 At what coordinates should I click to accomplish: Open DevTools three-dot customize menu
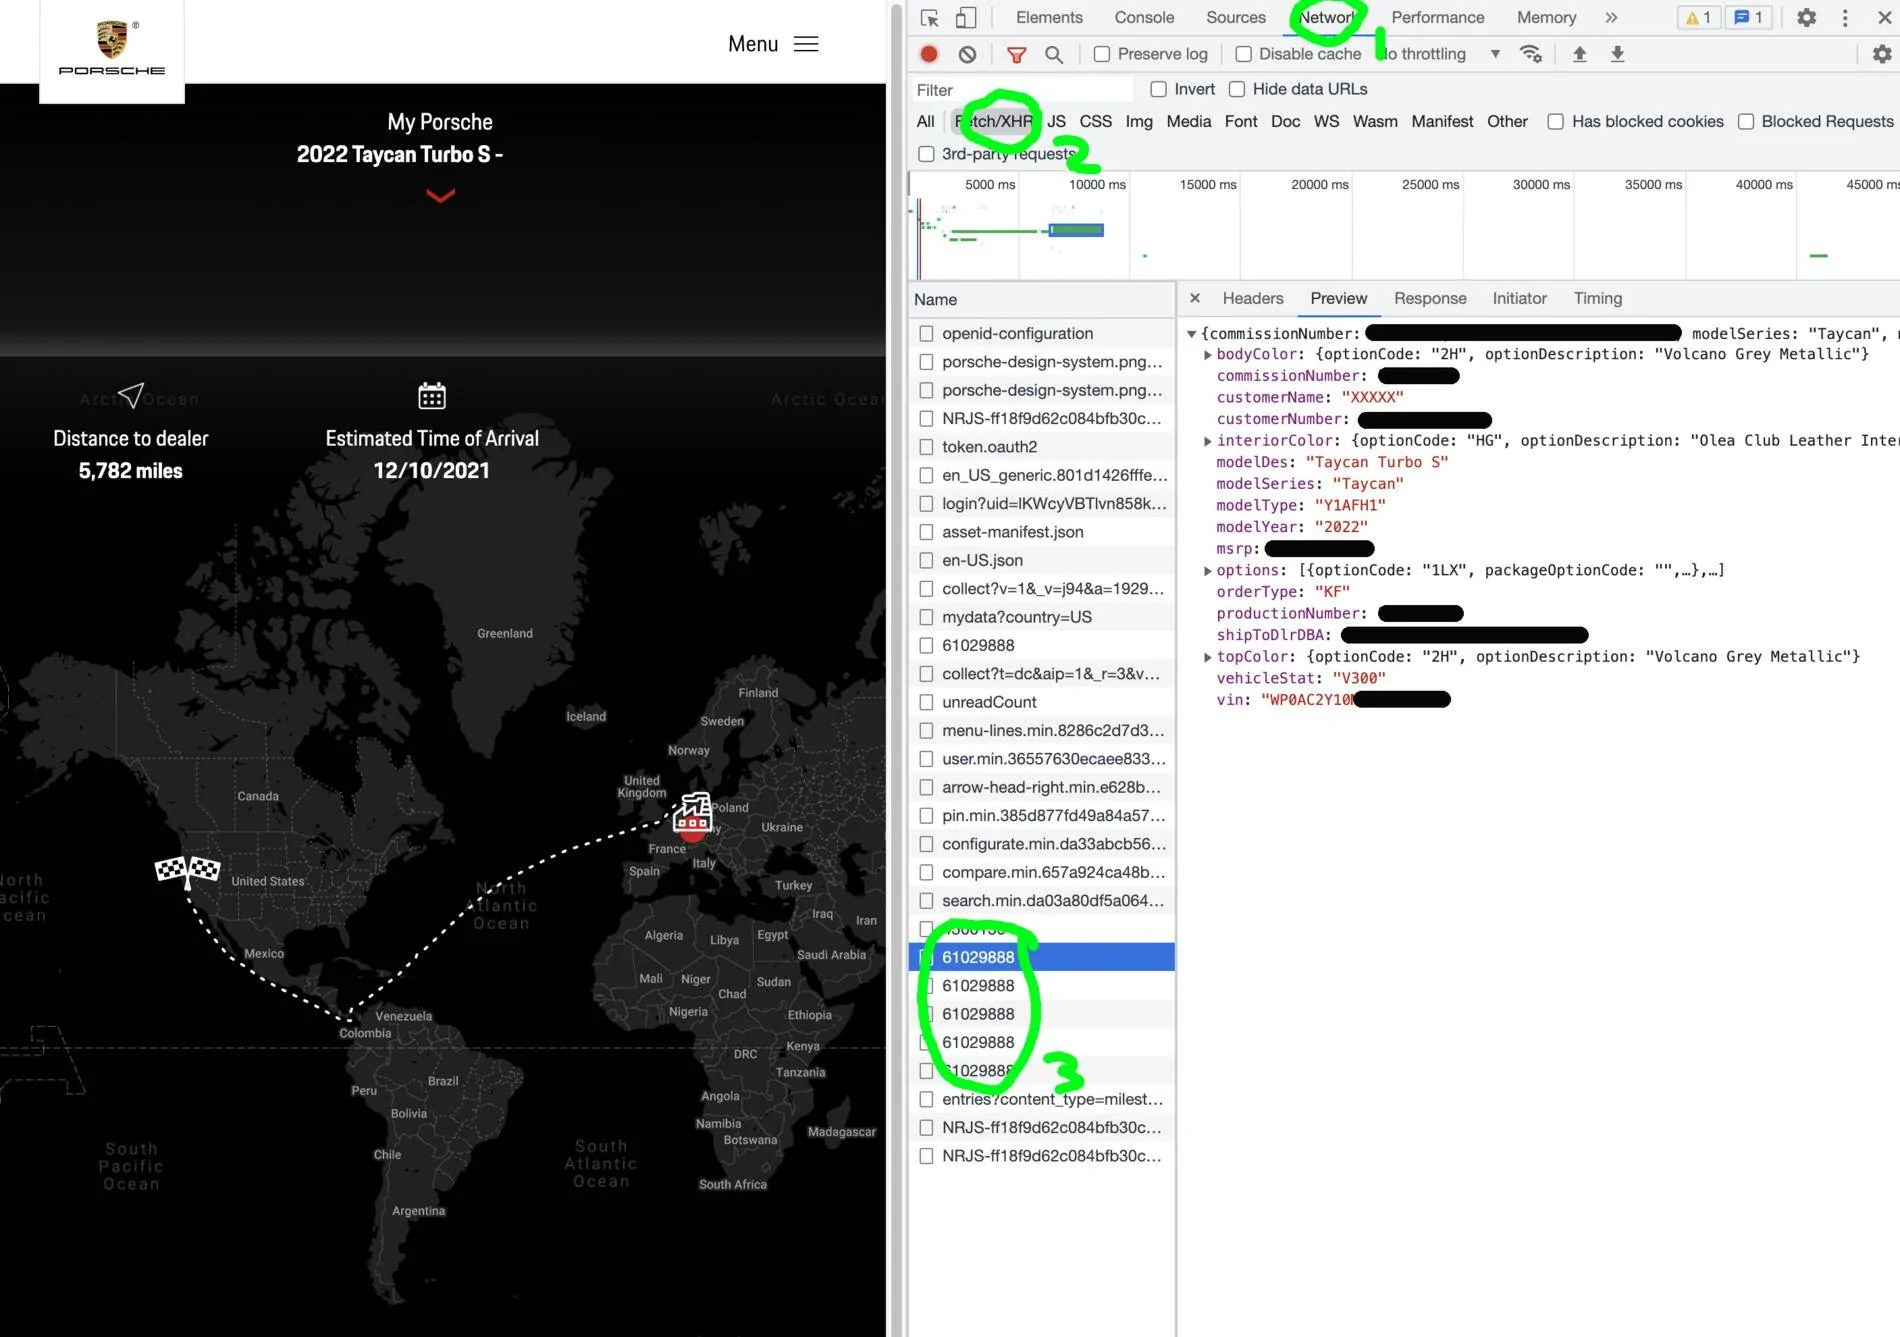[1845, 18]
